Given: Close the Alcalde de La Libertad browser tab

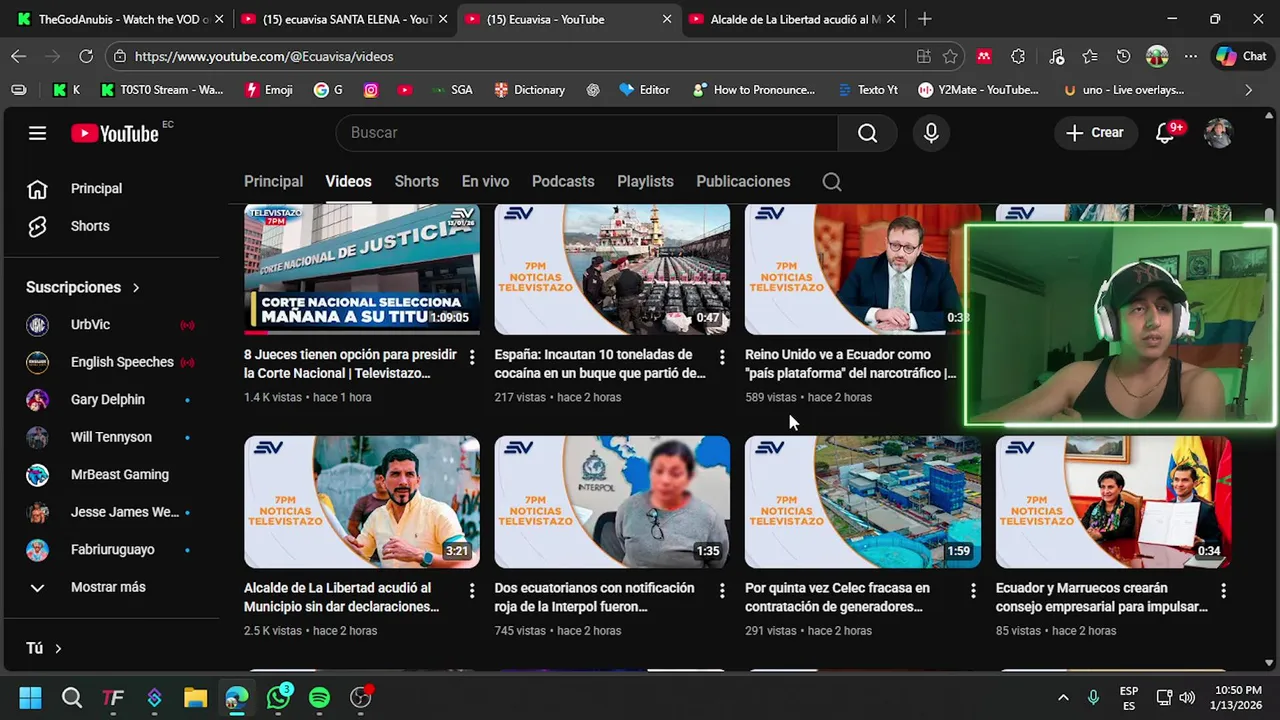Looking at the screenshot, I should point(891,19).
